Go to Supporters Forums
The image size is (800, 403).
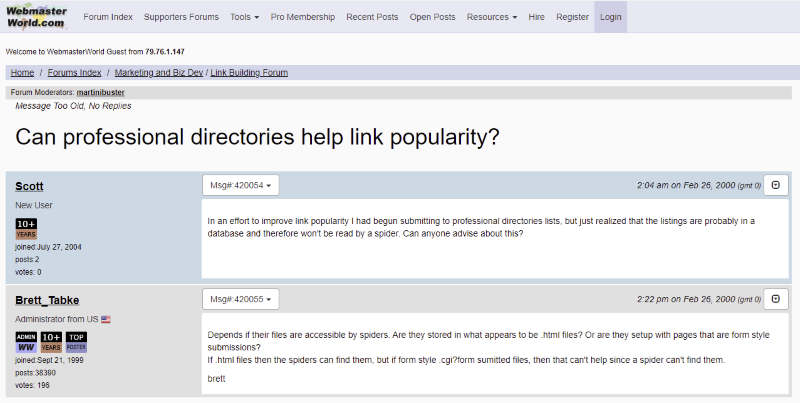pos(181,17)
